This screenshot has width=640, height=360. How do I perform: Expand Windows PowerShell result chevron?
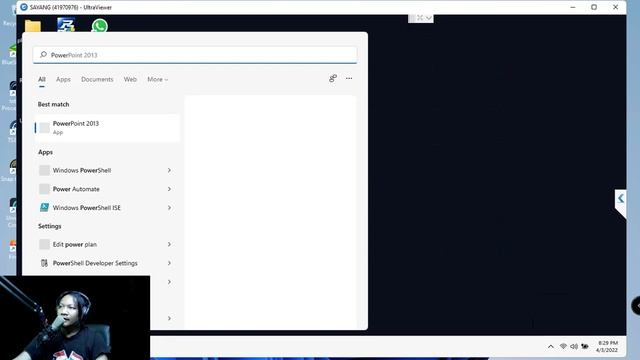pos(169,170)
